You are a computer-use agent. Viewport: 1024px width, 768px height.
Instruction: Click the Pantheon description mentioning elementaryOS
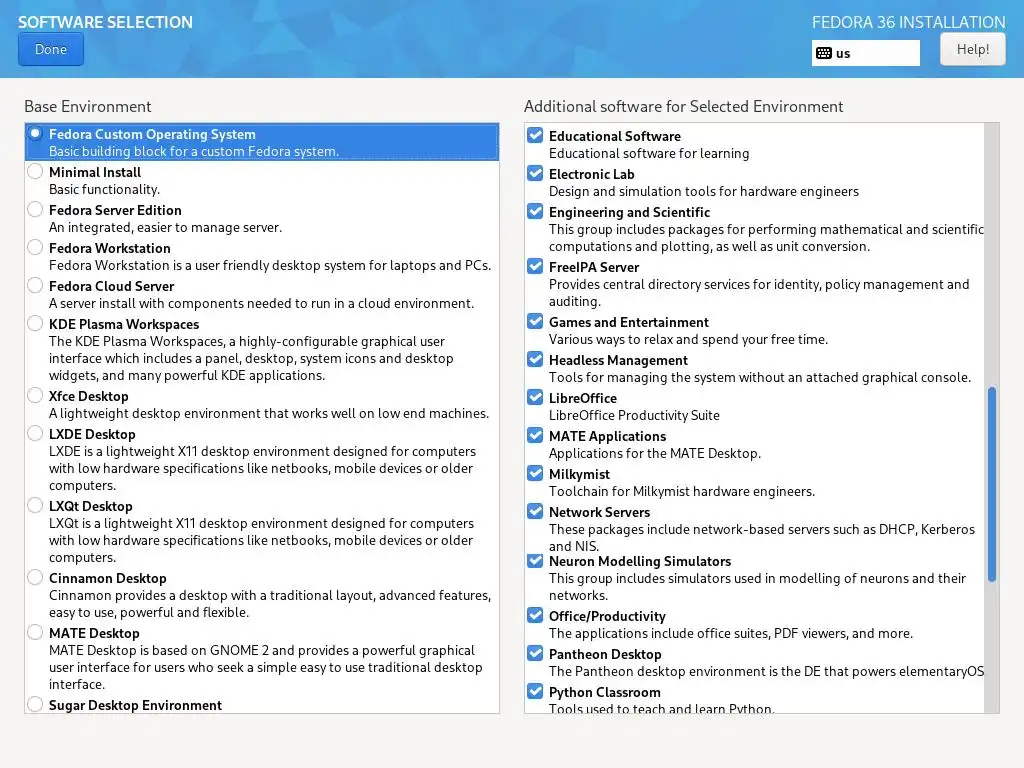pyautogui.click(x=766, y=671)
